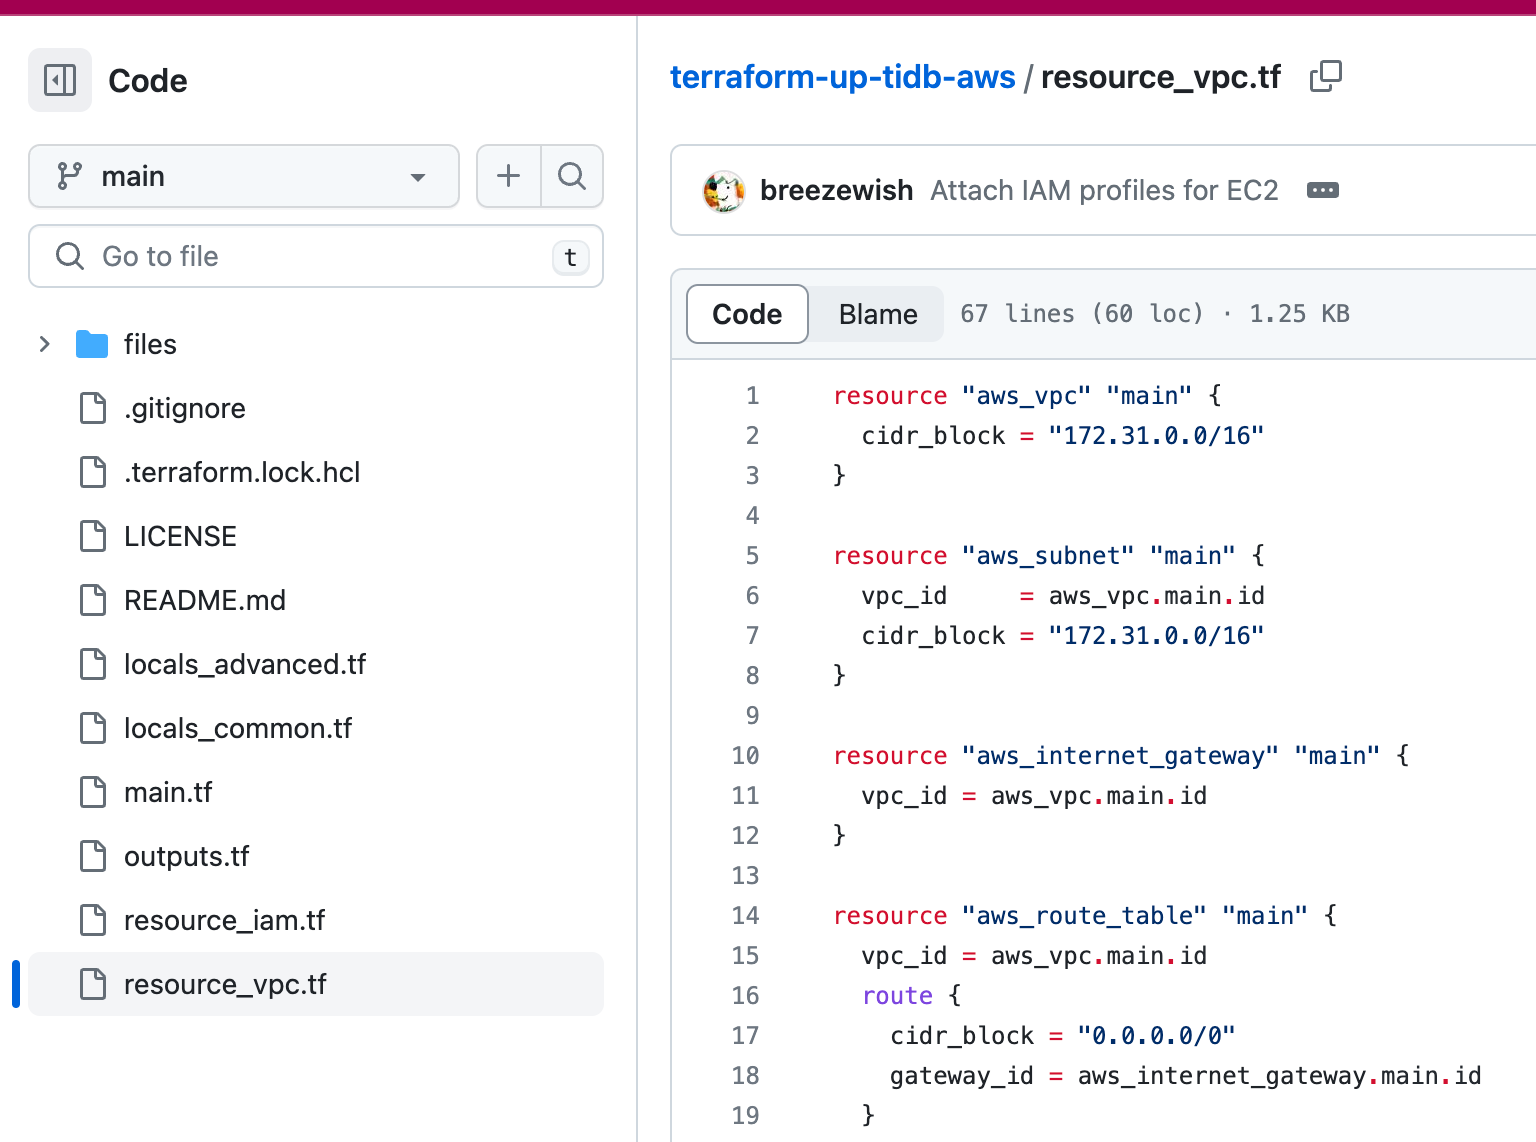The image size is (1536, 1142).
Task: Expand the files folder chevron
Action: click(45, 344)
